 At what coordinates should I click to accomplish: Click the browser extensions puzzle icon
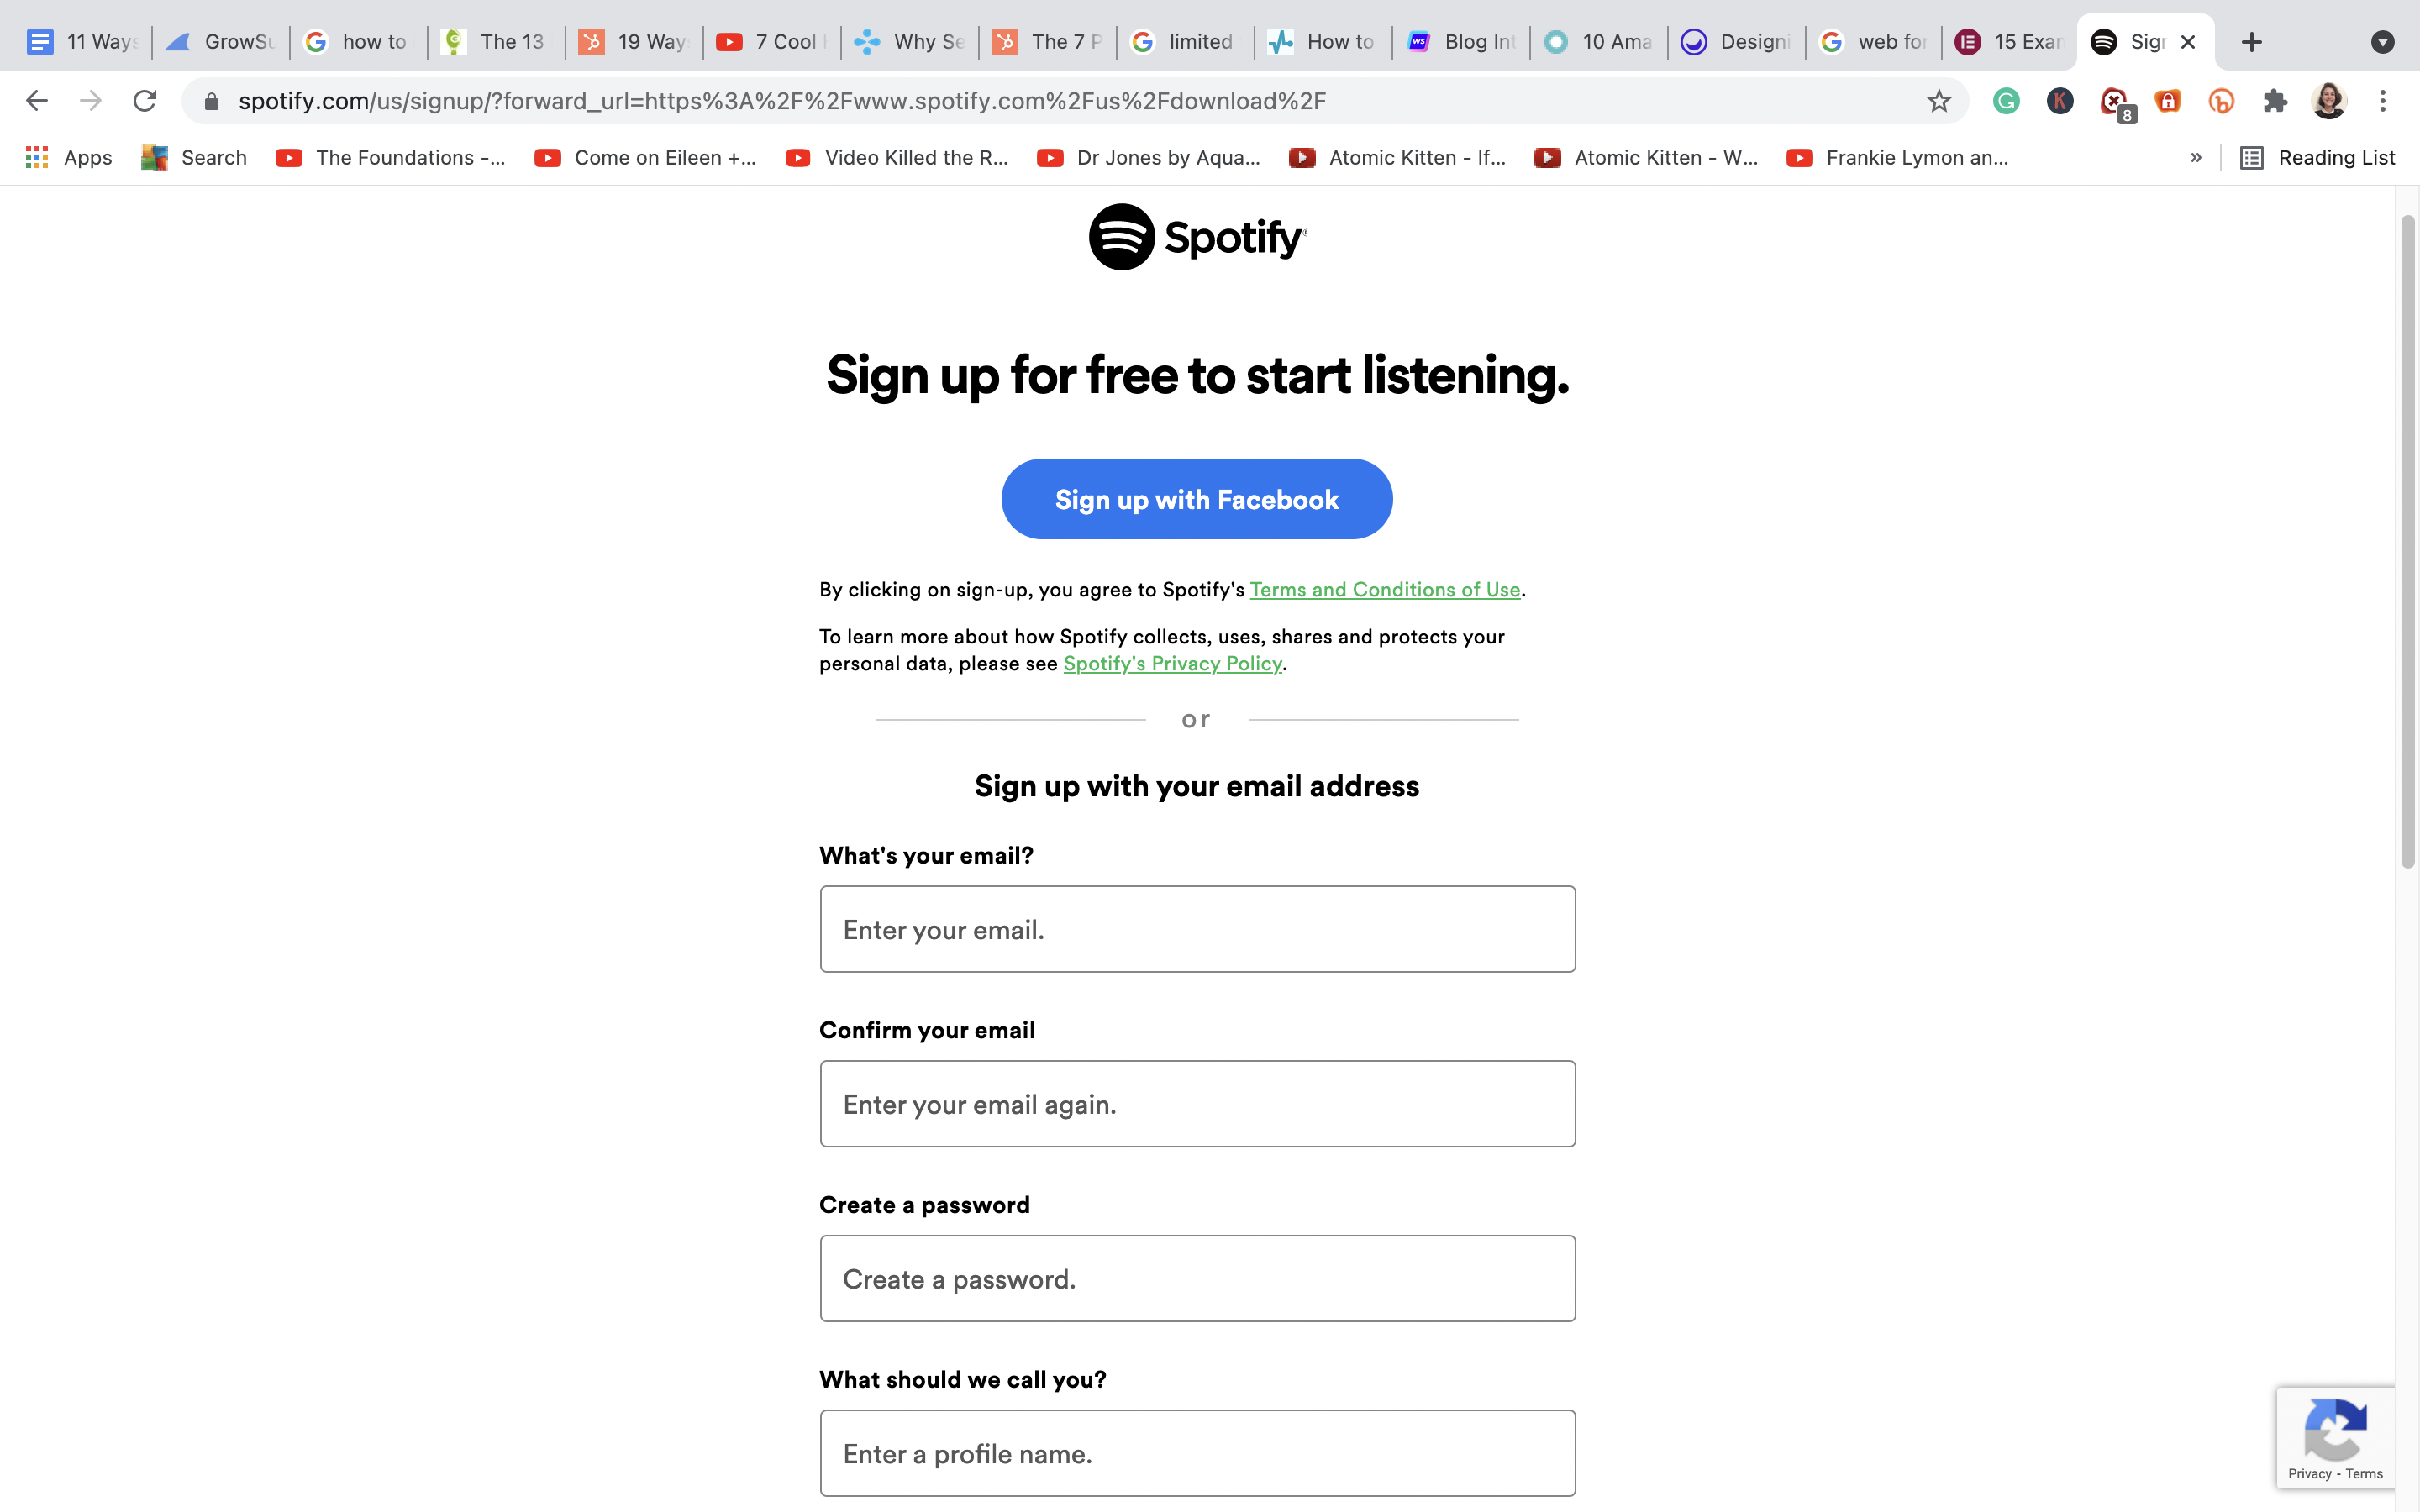[2275, 101]
